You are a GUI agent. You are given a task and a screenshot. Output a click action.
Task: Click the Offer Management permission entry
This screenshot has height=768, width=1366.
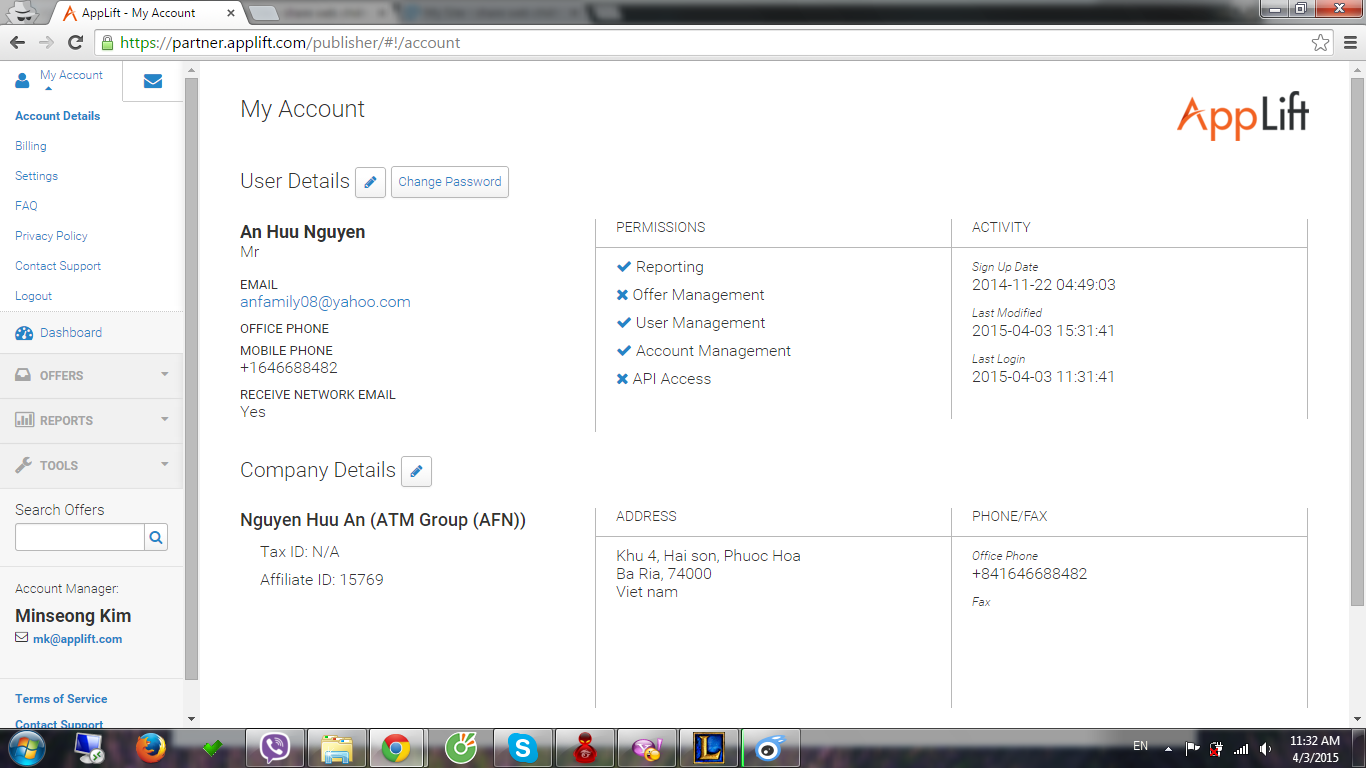[690, 295]
